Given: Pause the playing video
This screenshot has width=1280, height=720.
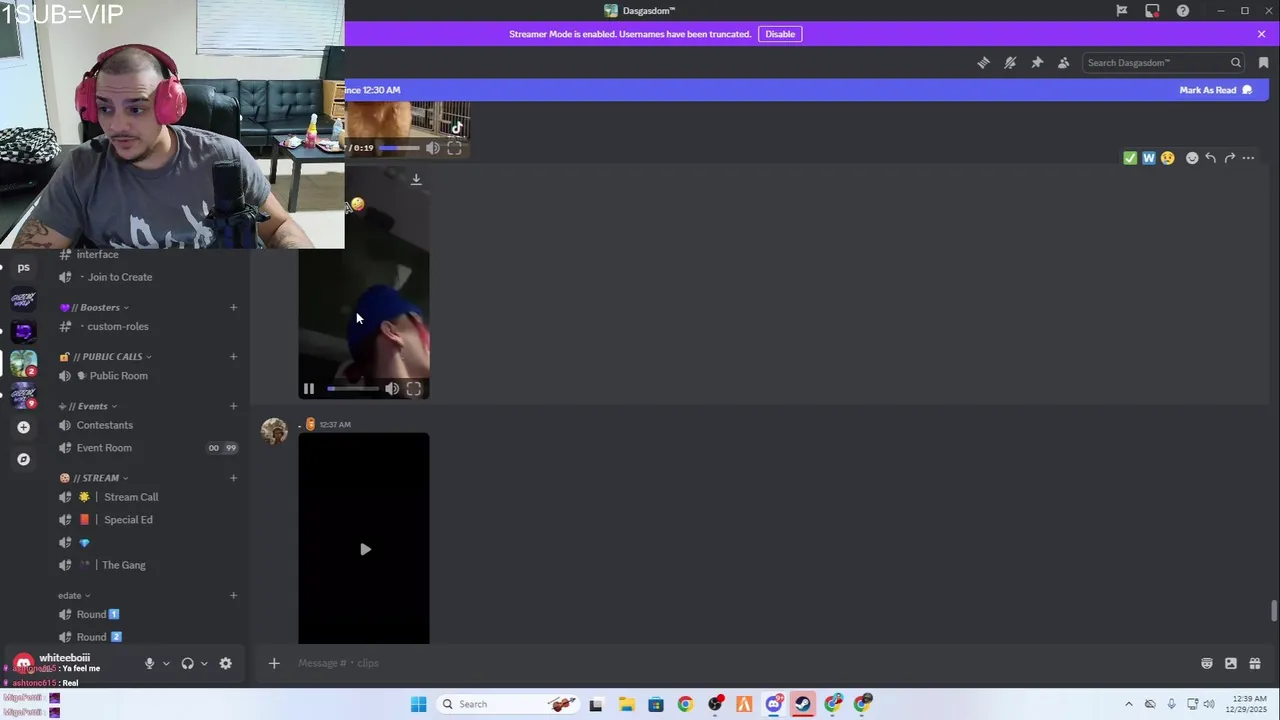Looking at the screenshot, I should [309, 389].
